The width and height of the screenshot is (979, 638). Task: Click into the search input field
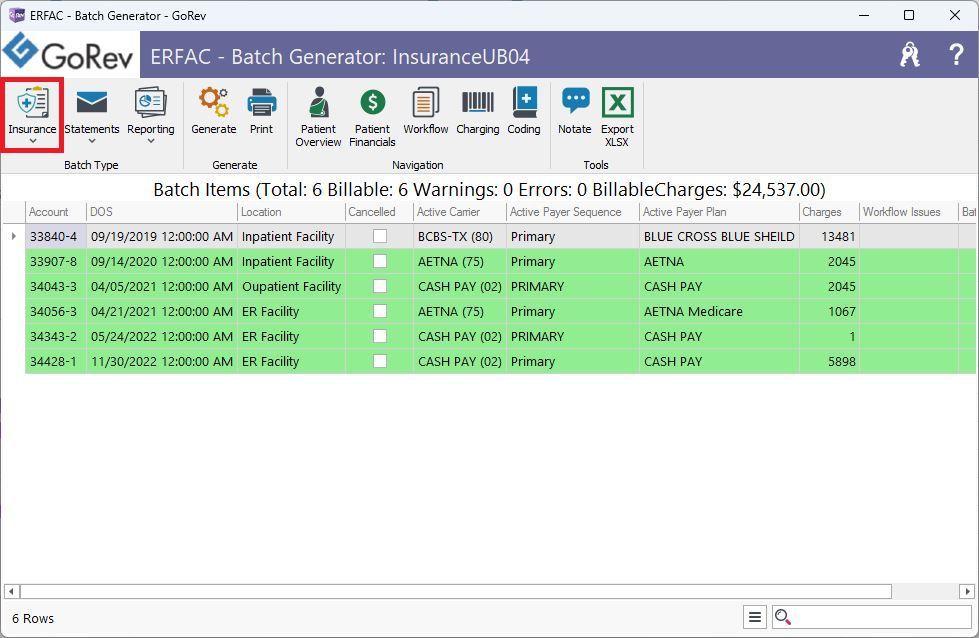click(x=880, y=617)
